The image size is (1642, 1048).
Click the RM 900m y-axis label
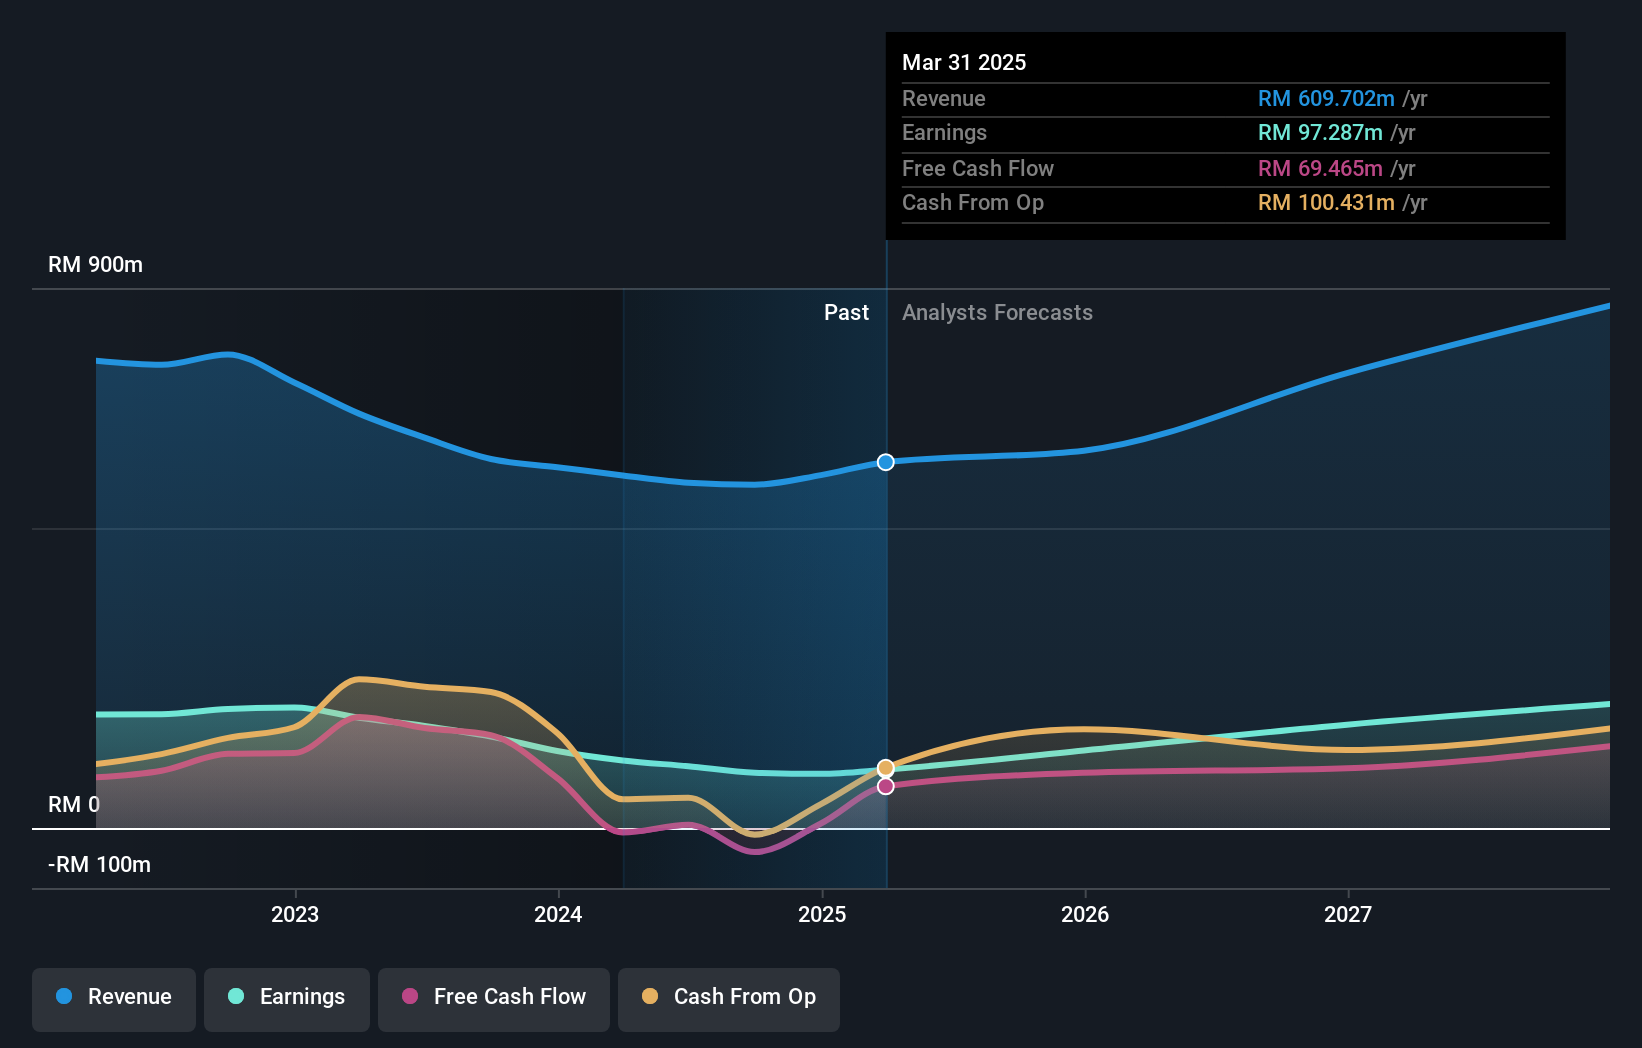96,265
